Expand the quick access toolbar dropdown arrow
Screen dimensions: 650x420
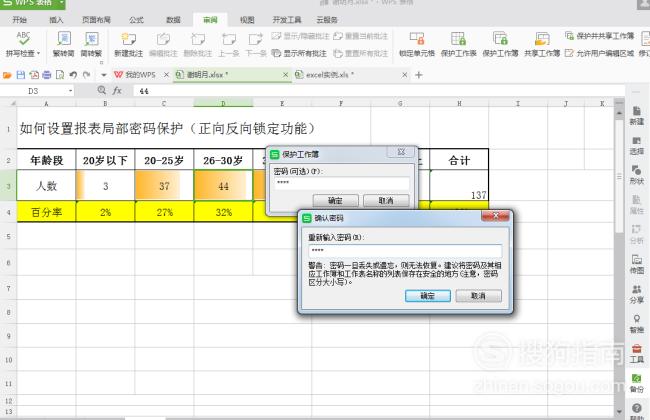tap(104, 75)
